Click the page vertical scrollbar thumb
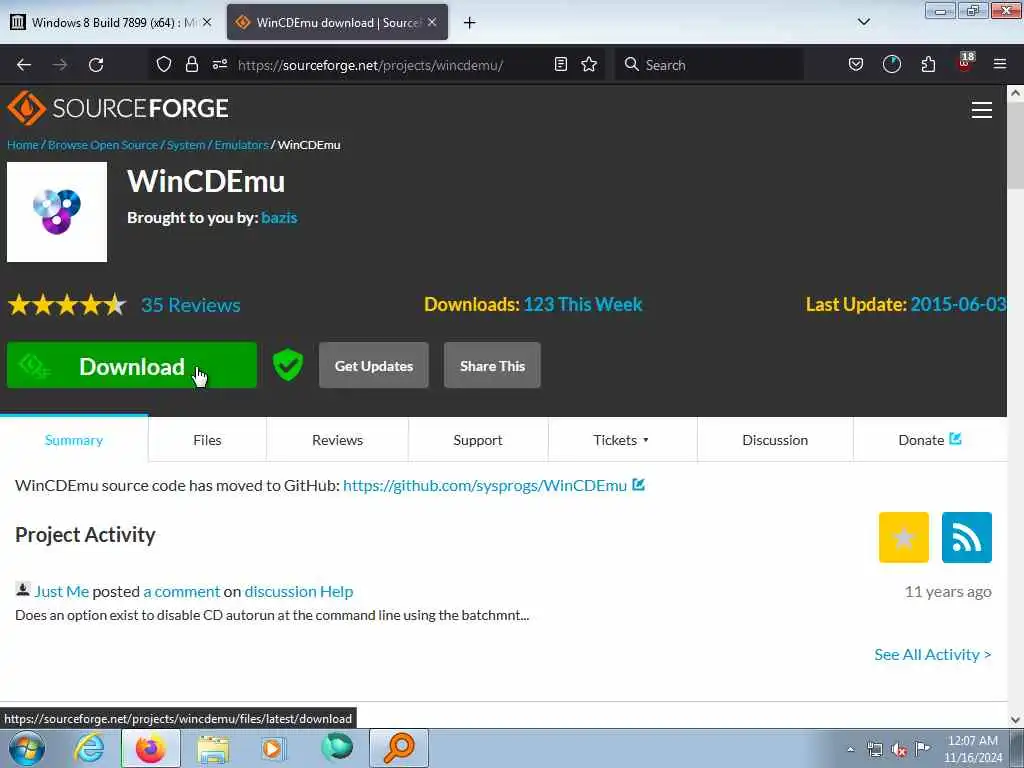1024x768 pixels. pos(1016,145)
